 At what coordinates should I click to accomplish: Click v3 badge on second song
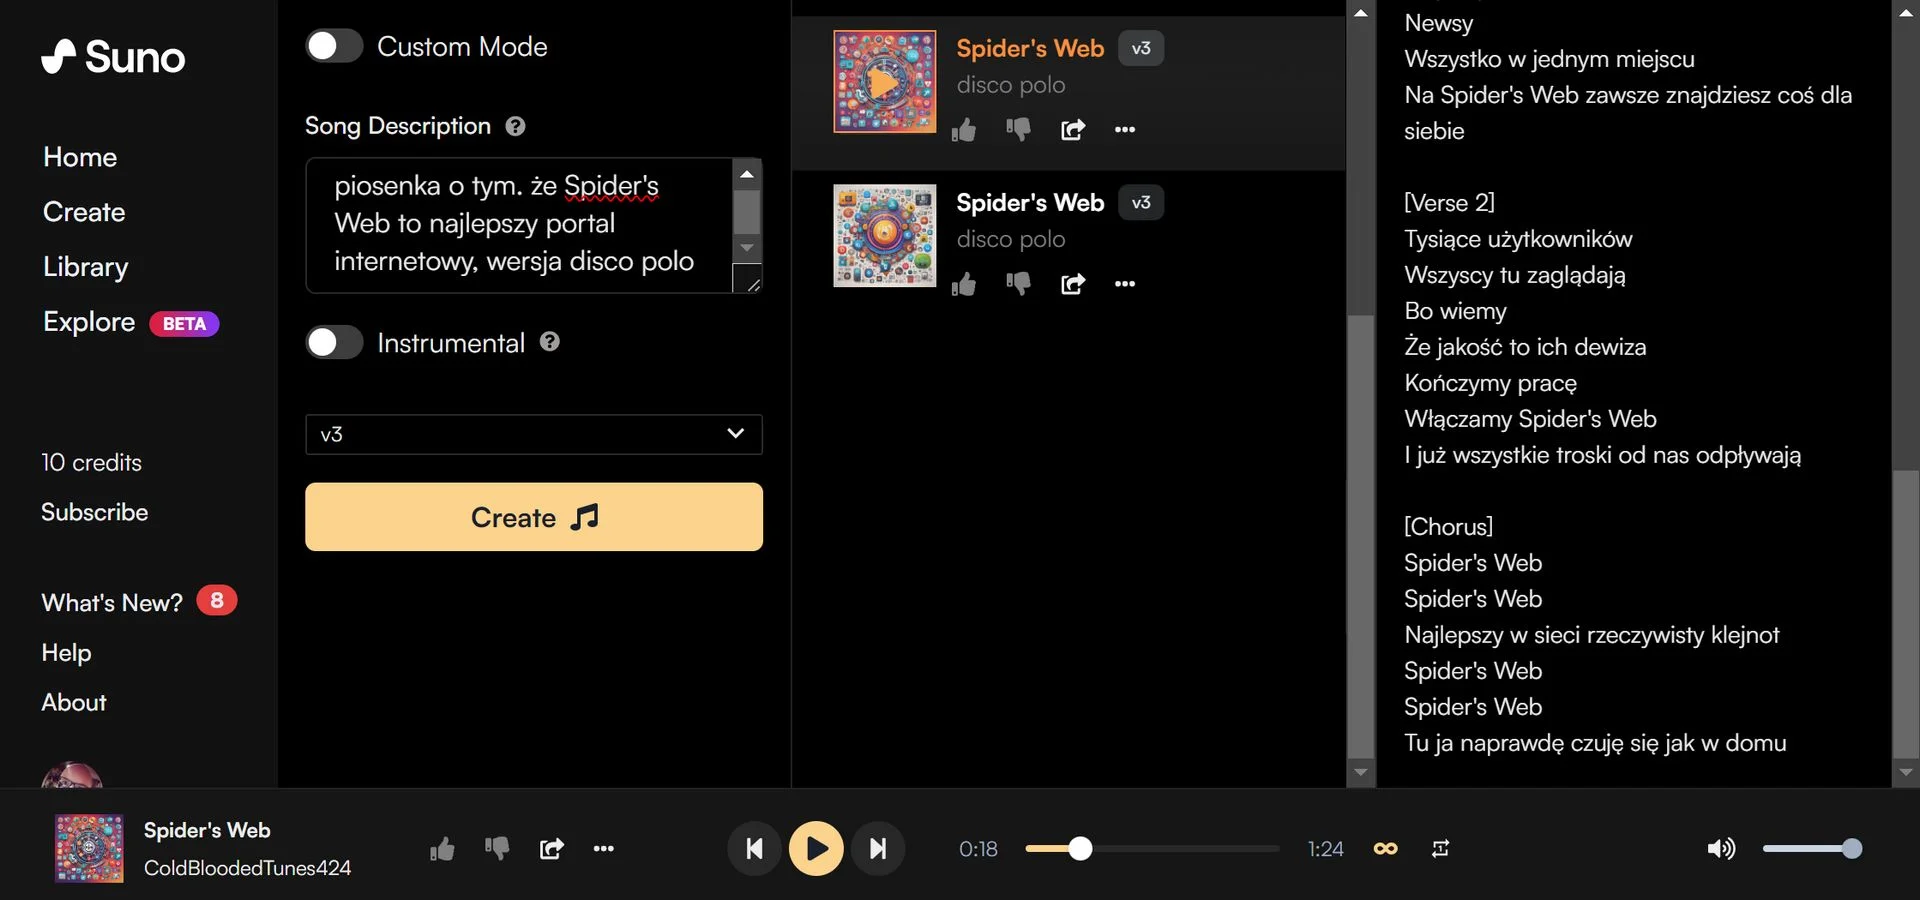click(x=1141, y=202)
